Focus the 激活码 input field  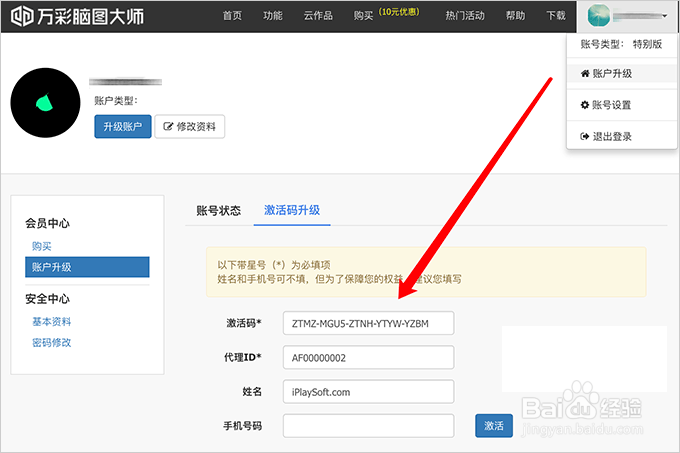[369, 323]
